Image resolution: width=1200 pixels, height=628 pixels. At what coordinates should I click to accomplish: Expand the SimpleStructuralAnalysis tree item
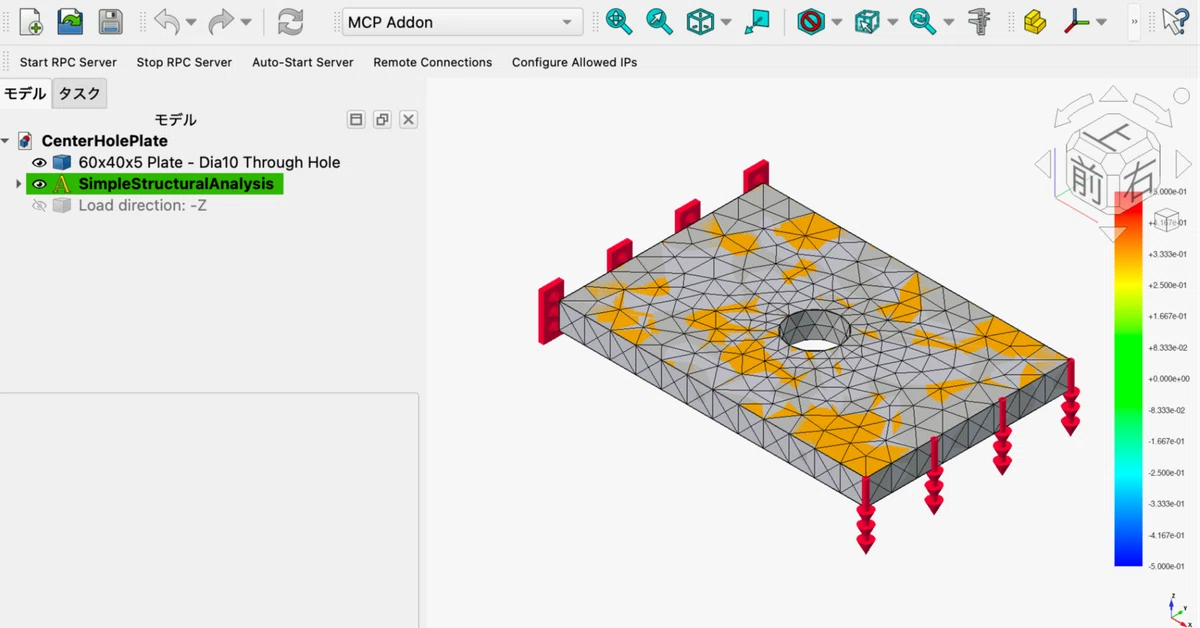pyautogui.click(x=18, y=184)
